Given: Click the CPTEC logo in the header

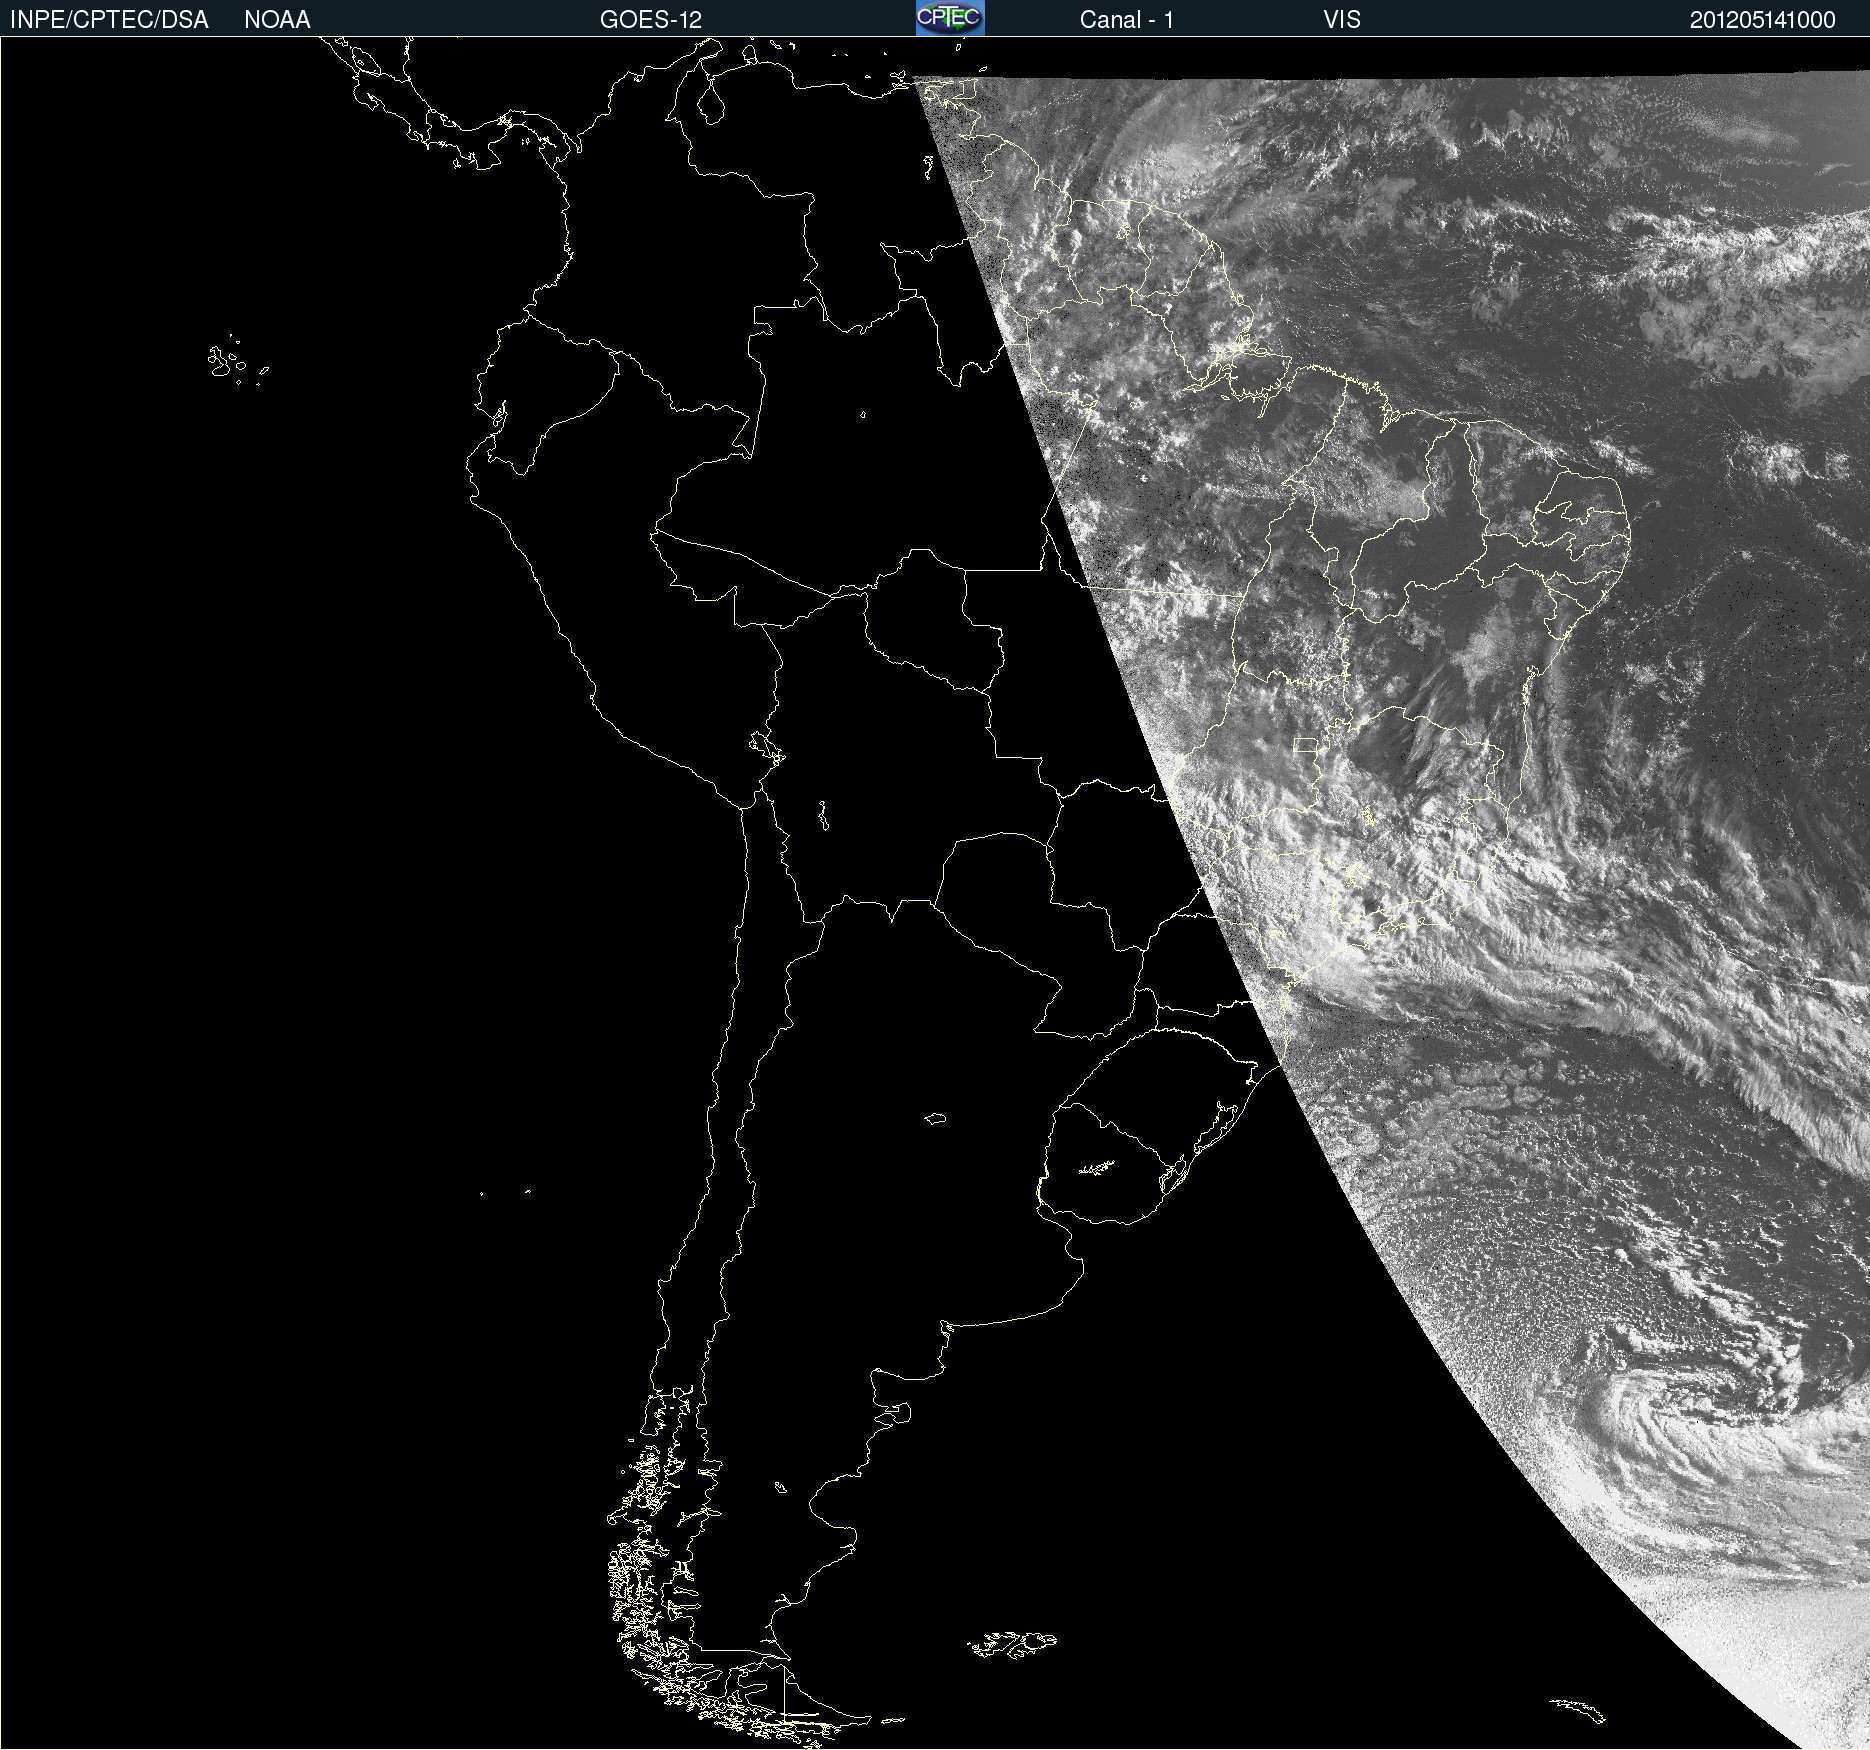Looking at the screenshot, I should click(950, 18).
